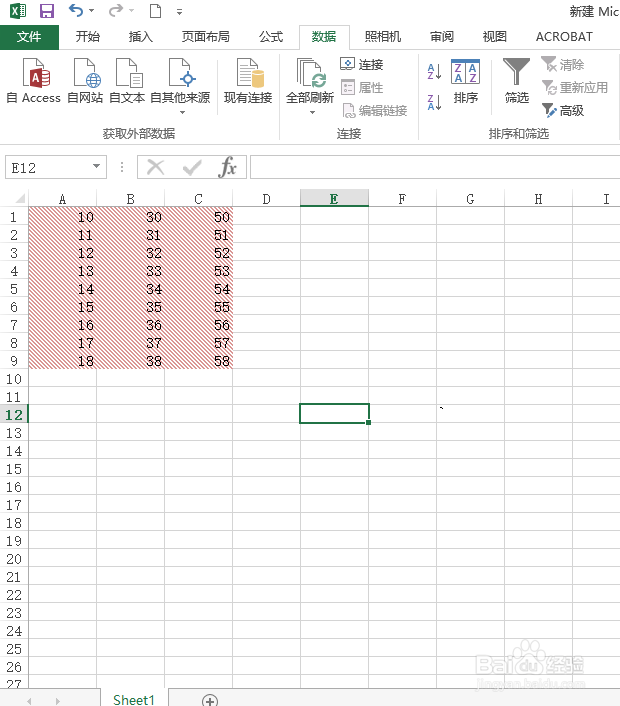This screenshot has height=706, width=620.
Task: Expand the Name Box dropdown arrow
Action: pyautogui.click(x=96, y=167)
